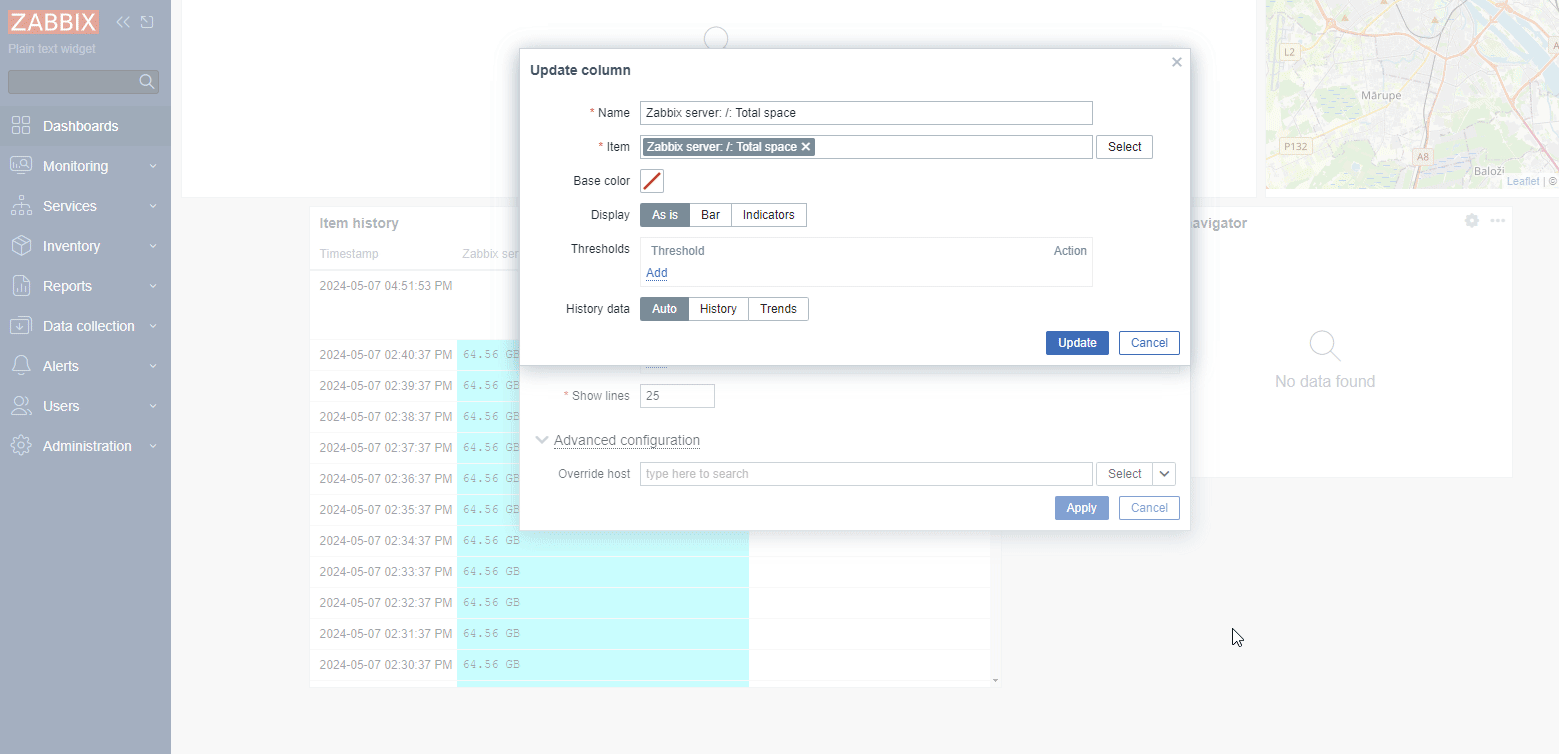This screenshot has width=1559, height=754.
Task: Click the Users people icon
Action: [x=21, y=406]
